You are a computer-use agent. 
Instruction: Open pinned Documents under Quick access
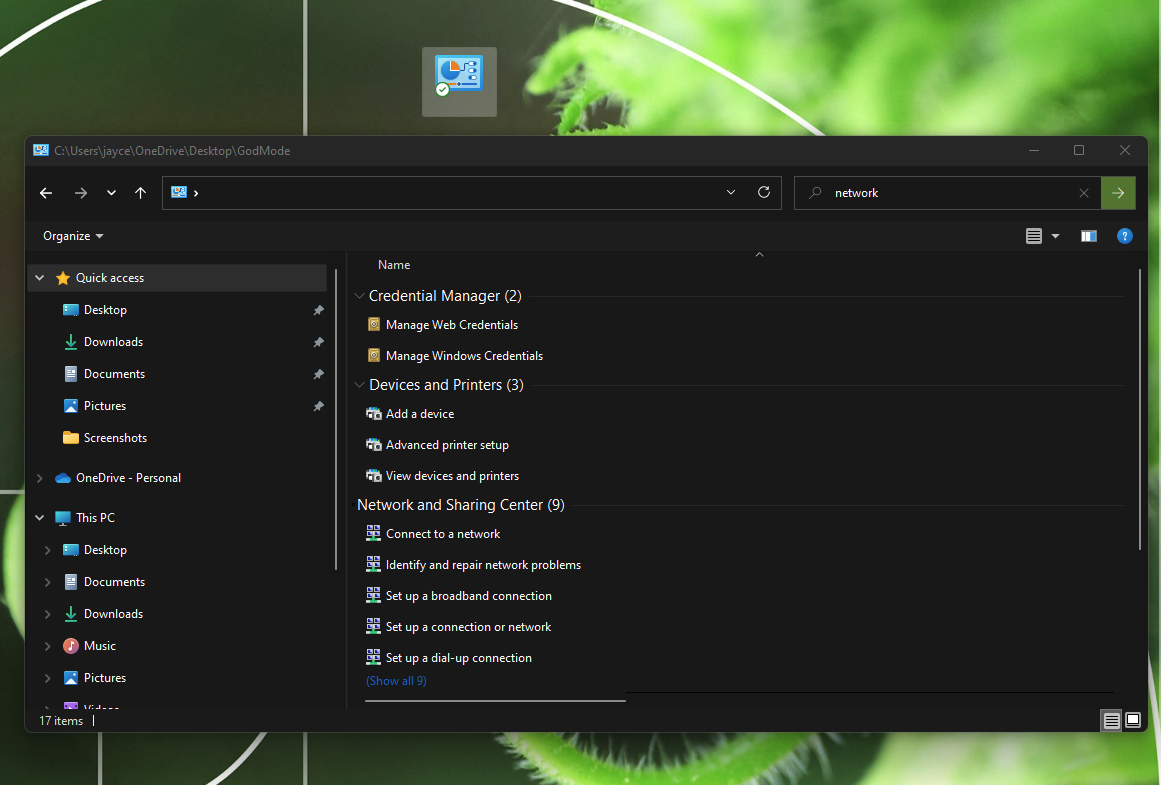[x=114, y=373]
